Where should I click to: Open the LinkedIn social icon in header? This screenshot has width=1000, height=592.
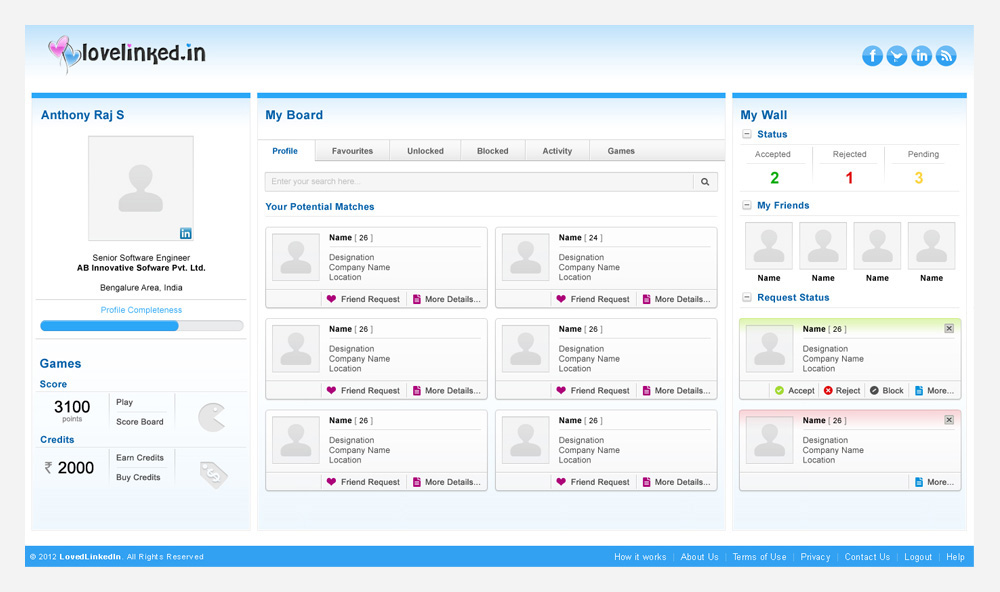click(x=921, y=56)
